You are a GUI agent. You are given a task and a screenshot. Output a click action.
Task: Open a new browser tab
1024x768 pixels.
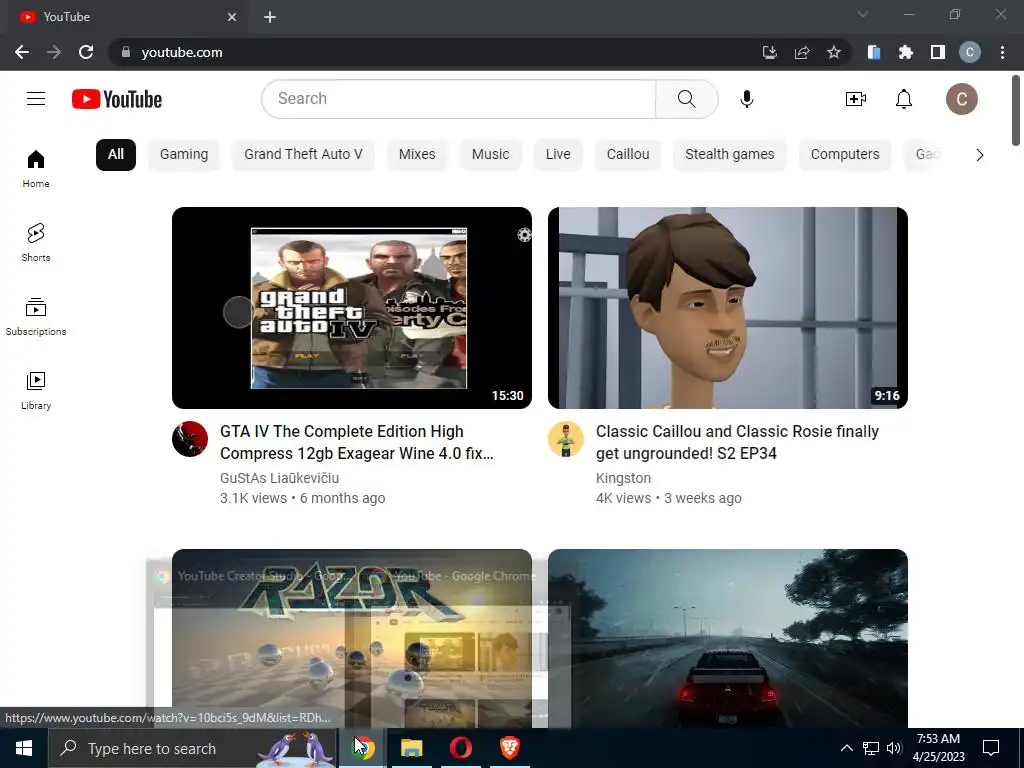point(270,17)
